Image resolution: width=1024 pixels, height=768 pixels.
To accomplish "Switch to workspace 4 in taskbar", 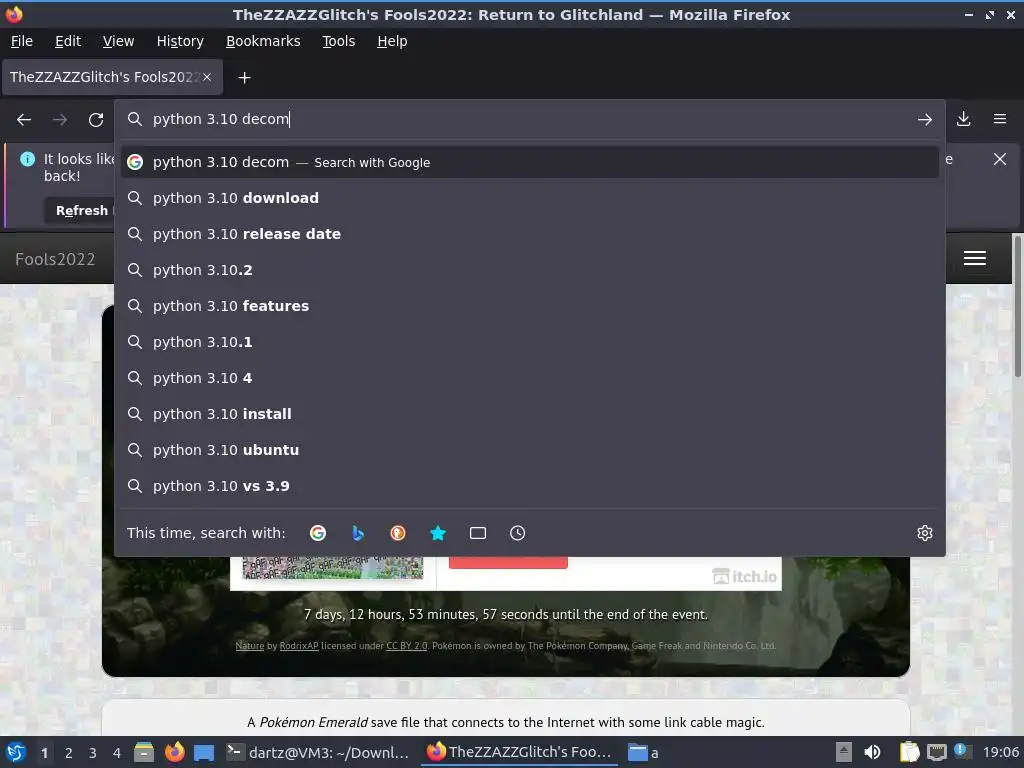I will tap(116, 753).
